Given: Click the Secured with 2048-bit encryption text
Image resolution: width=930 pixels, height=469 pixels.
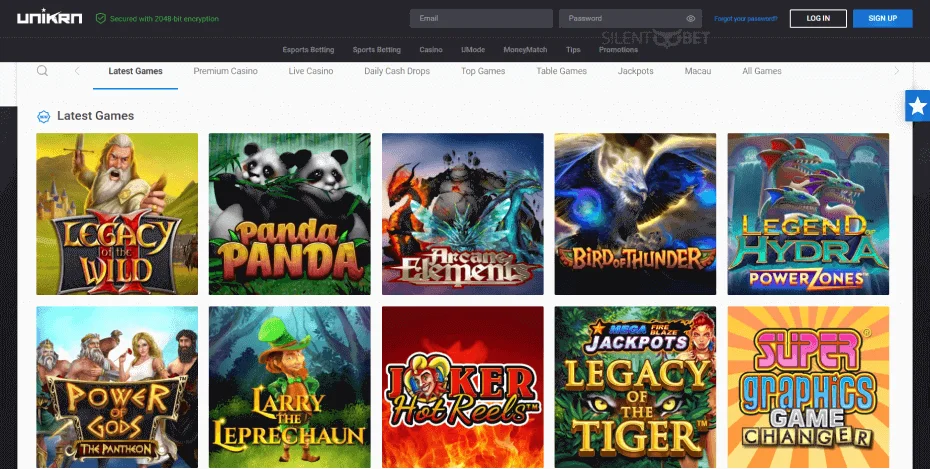Looking at the screenshot, I should 164,18.
